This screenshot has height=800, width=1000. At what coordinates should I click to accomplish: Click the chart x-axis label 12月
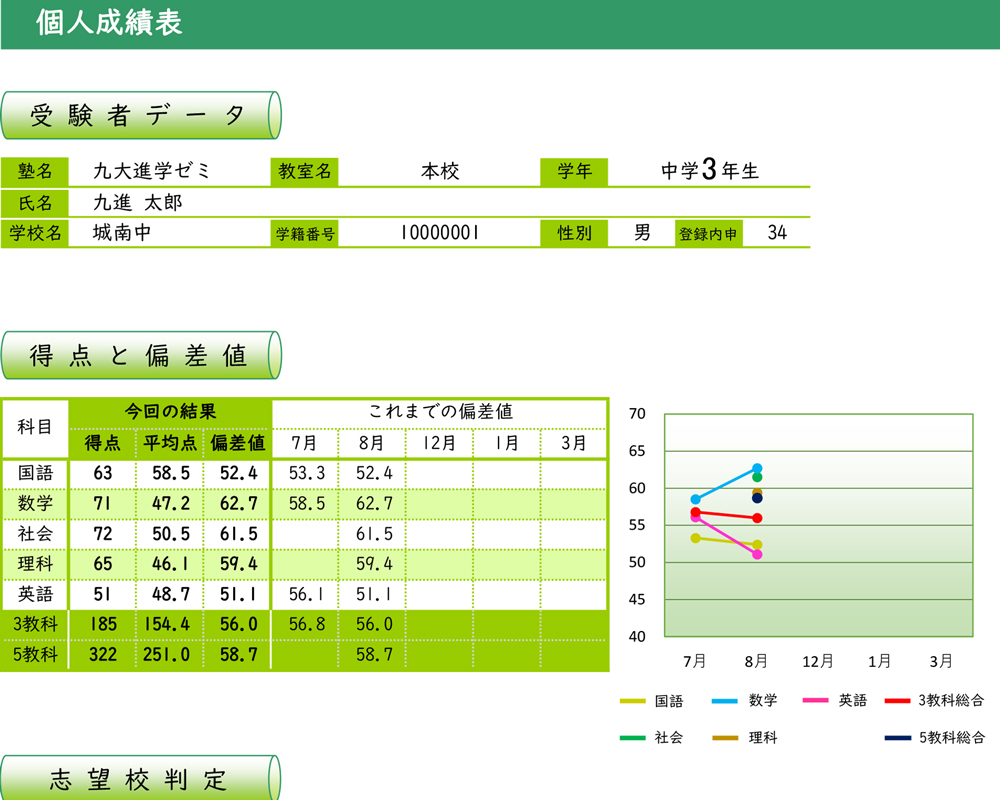tap(818, 662)
